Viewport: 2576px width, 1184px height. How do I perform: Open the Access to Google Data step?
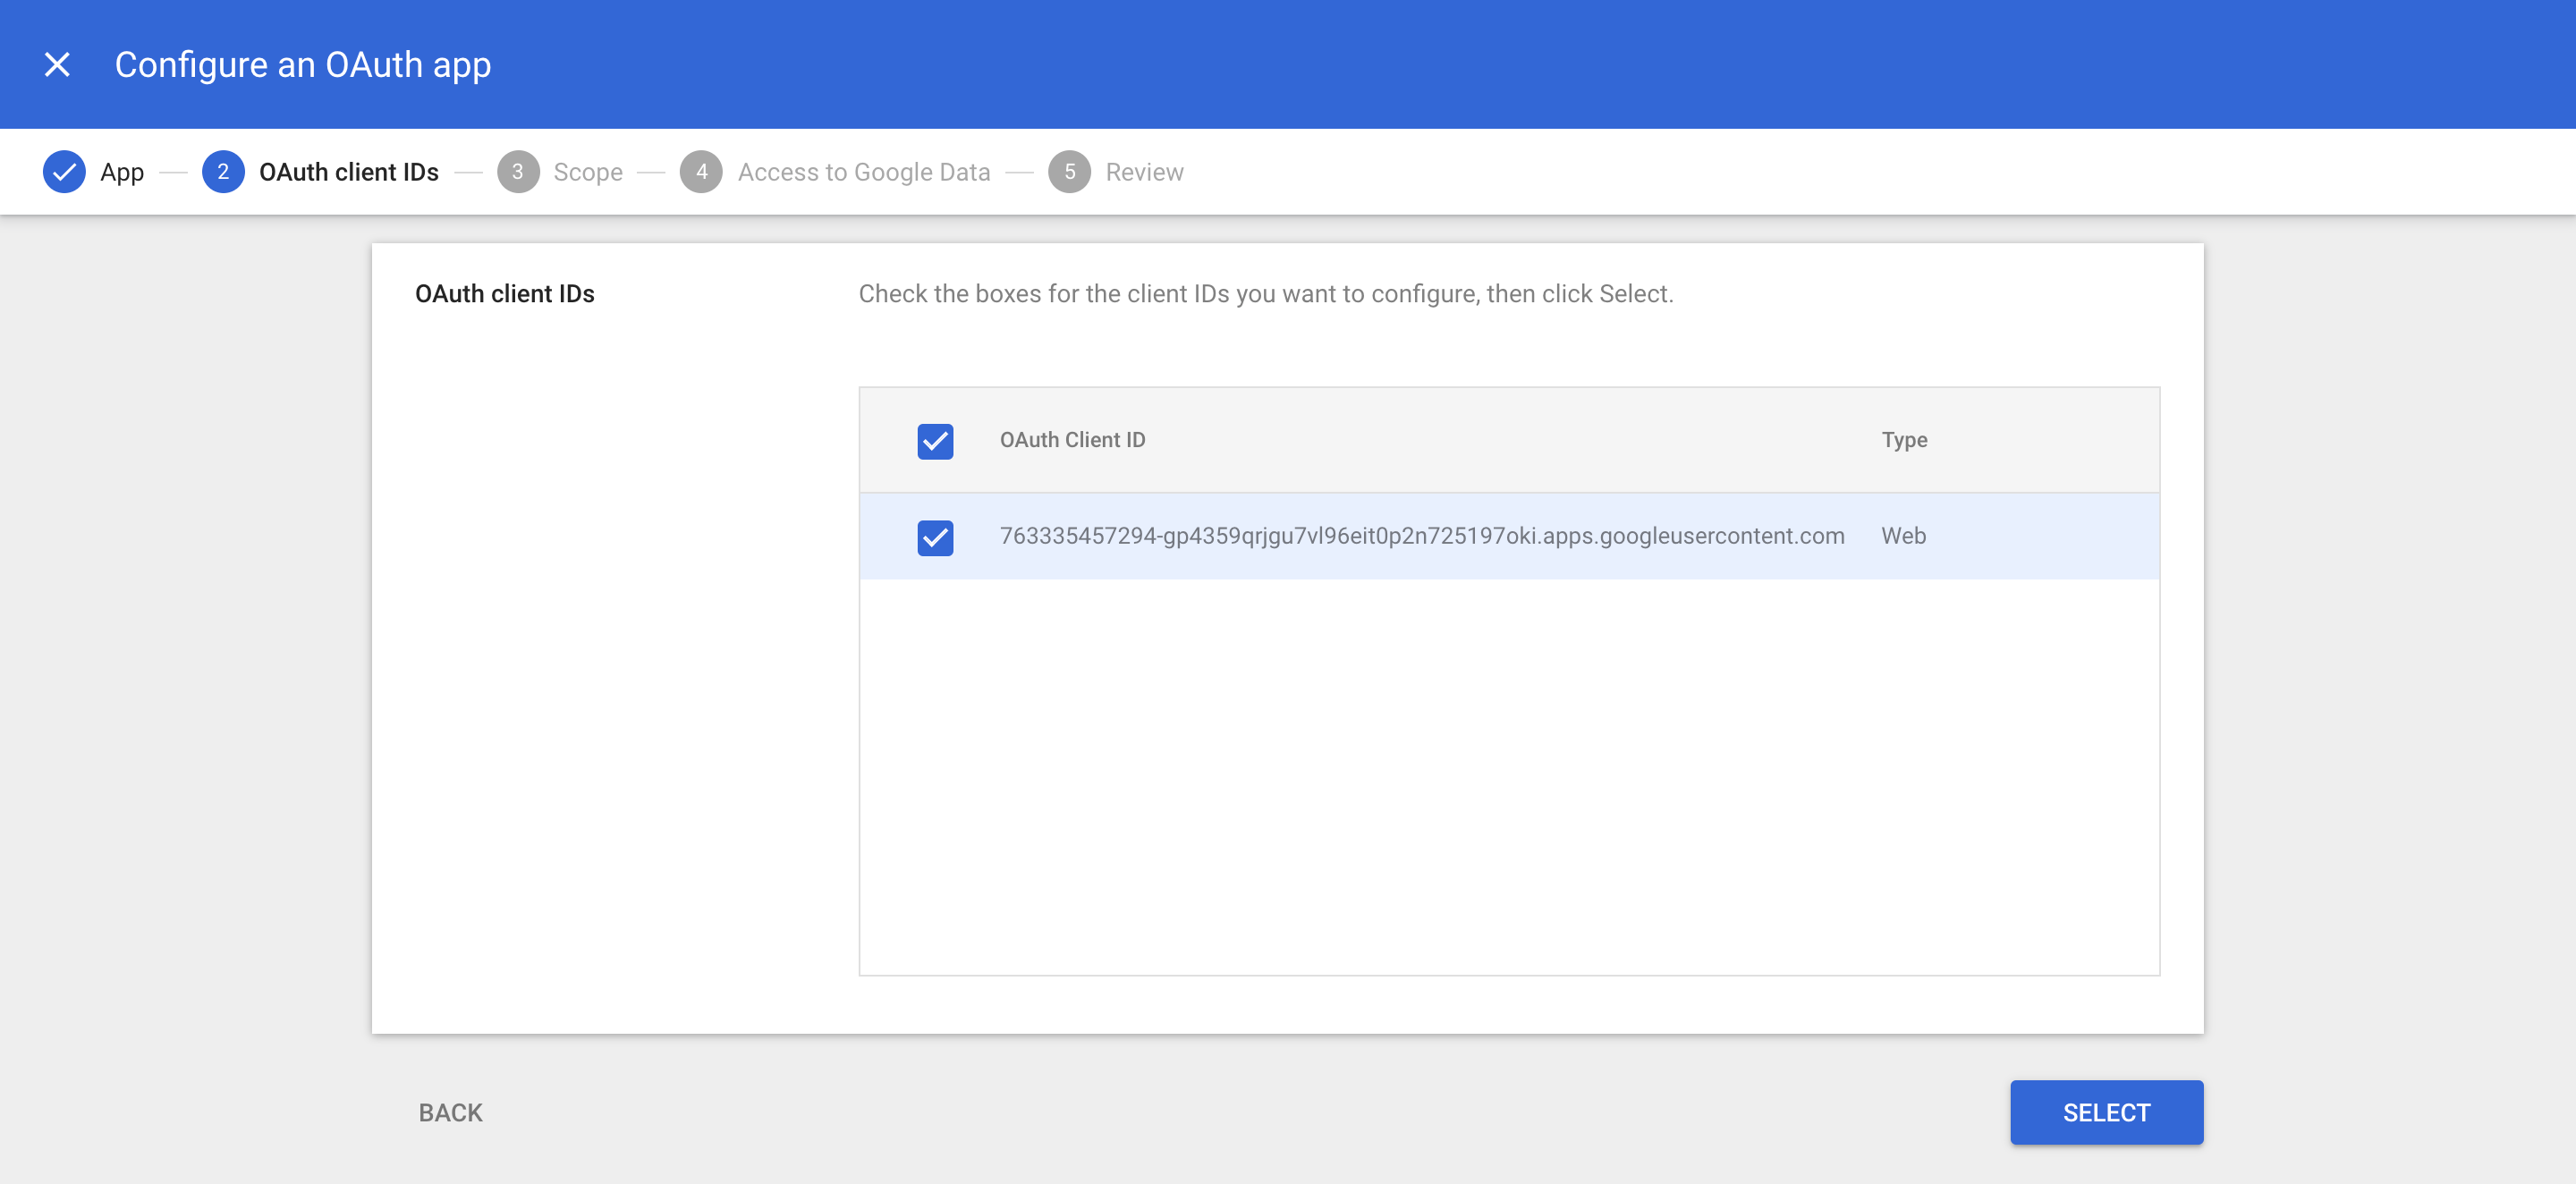click(x=863, y=172)
